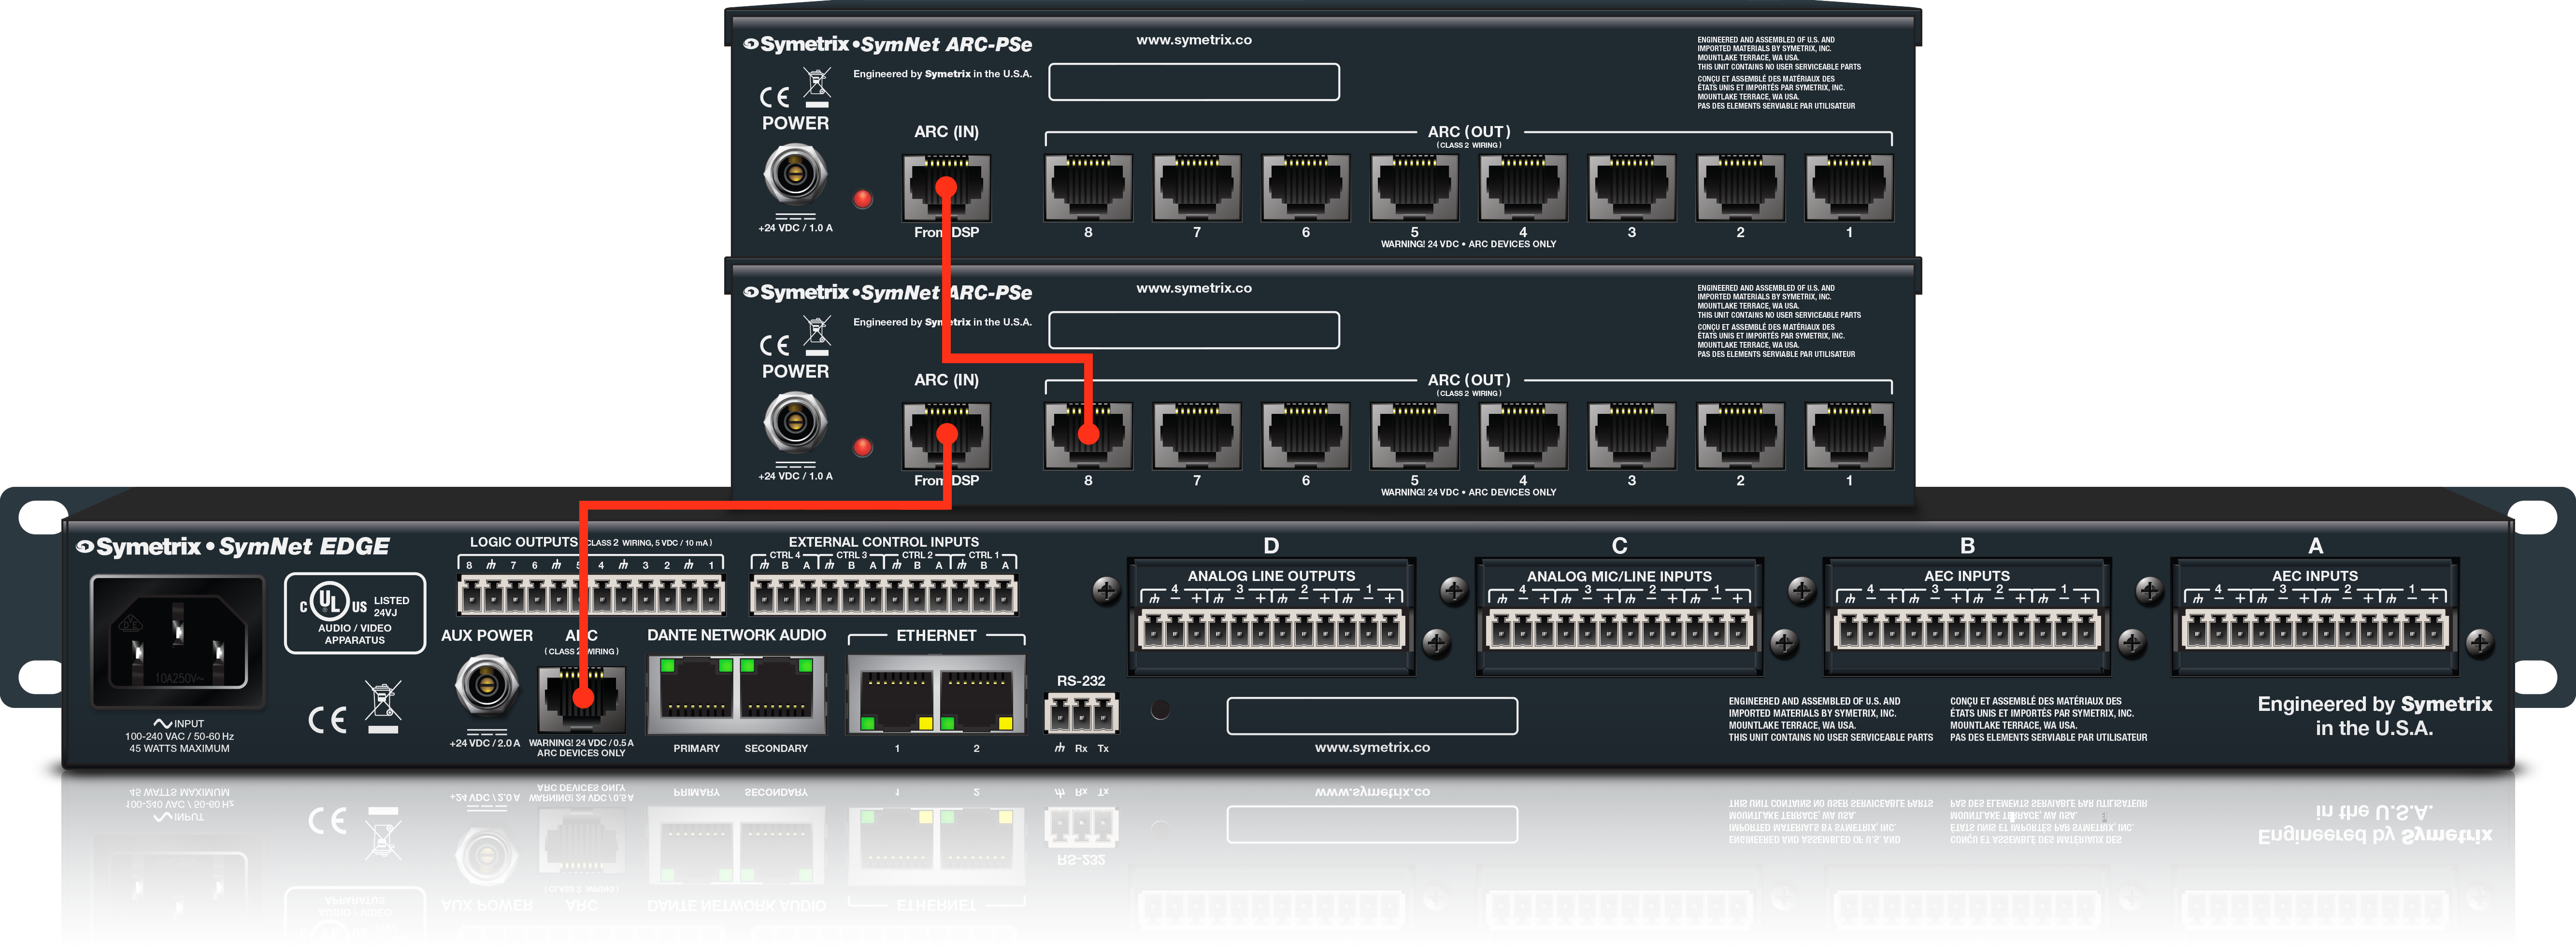Click the blank label field on the SymNet EDGE
Image resolution: width=2576 pixels, height=948 pixels.
point(1372,716)
